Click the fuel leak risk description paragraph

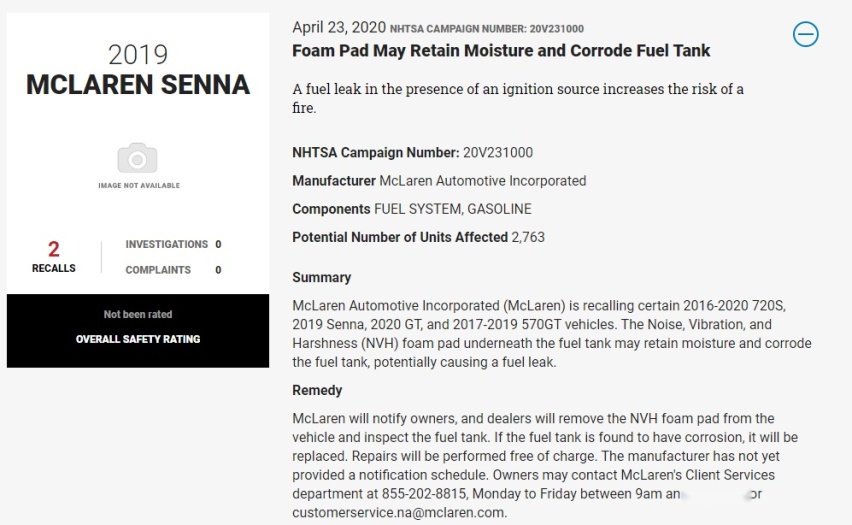(x=518, y=98)
